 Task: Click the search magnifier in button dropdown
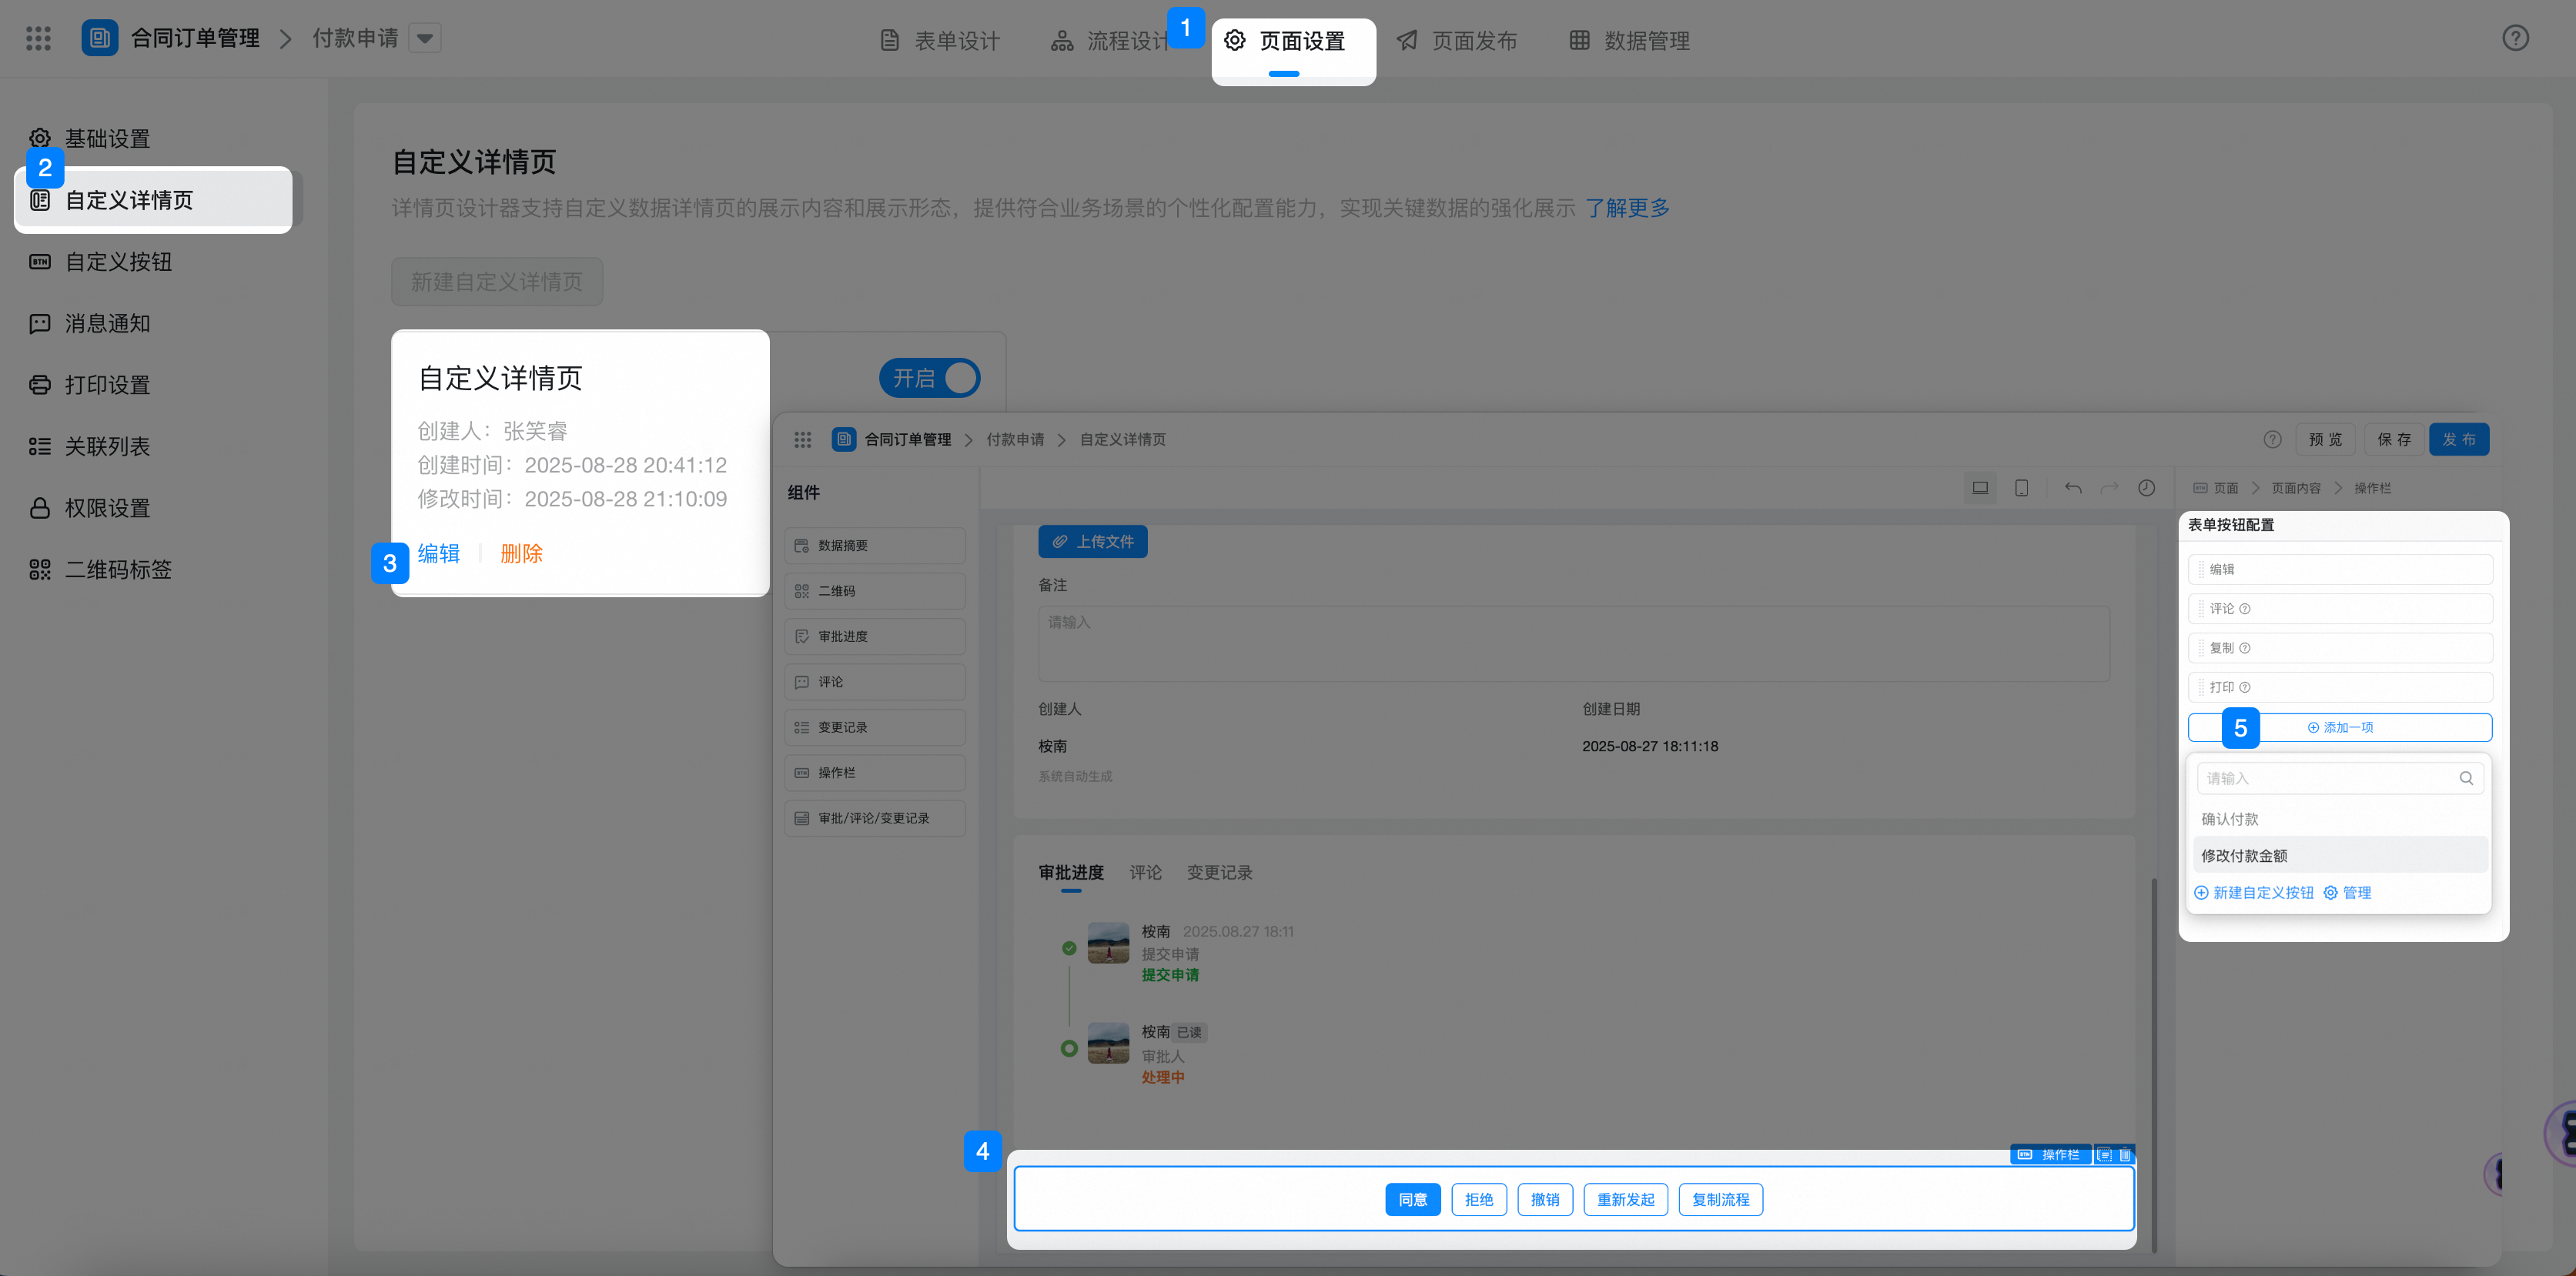pyautogui.click(x=2466, y=778)
